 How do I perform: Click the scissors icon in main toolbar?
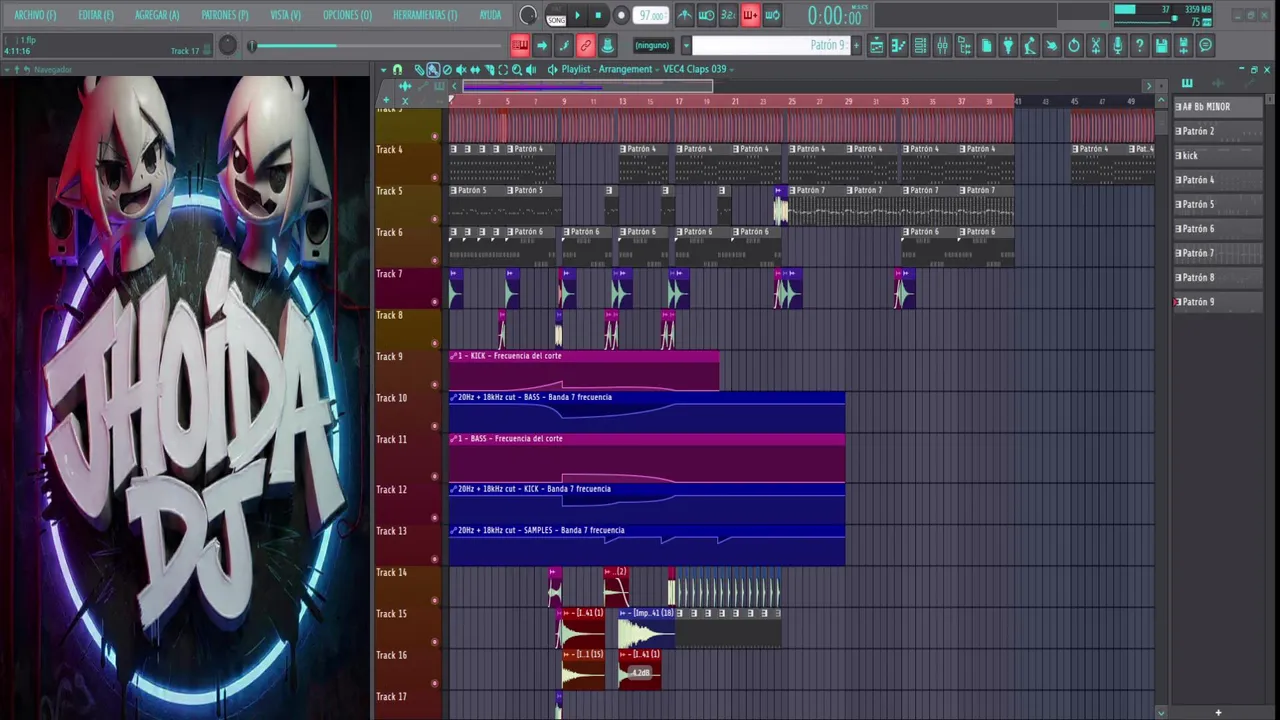(x=1096, y=45)
